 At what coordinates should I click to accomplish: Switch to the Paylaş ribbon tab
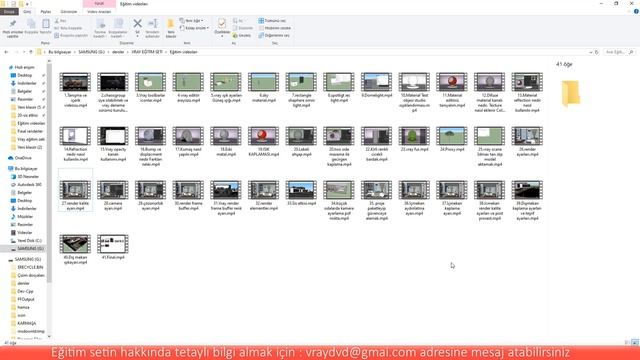pos(46,12)
